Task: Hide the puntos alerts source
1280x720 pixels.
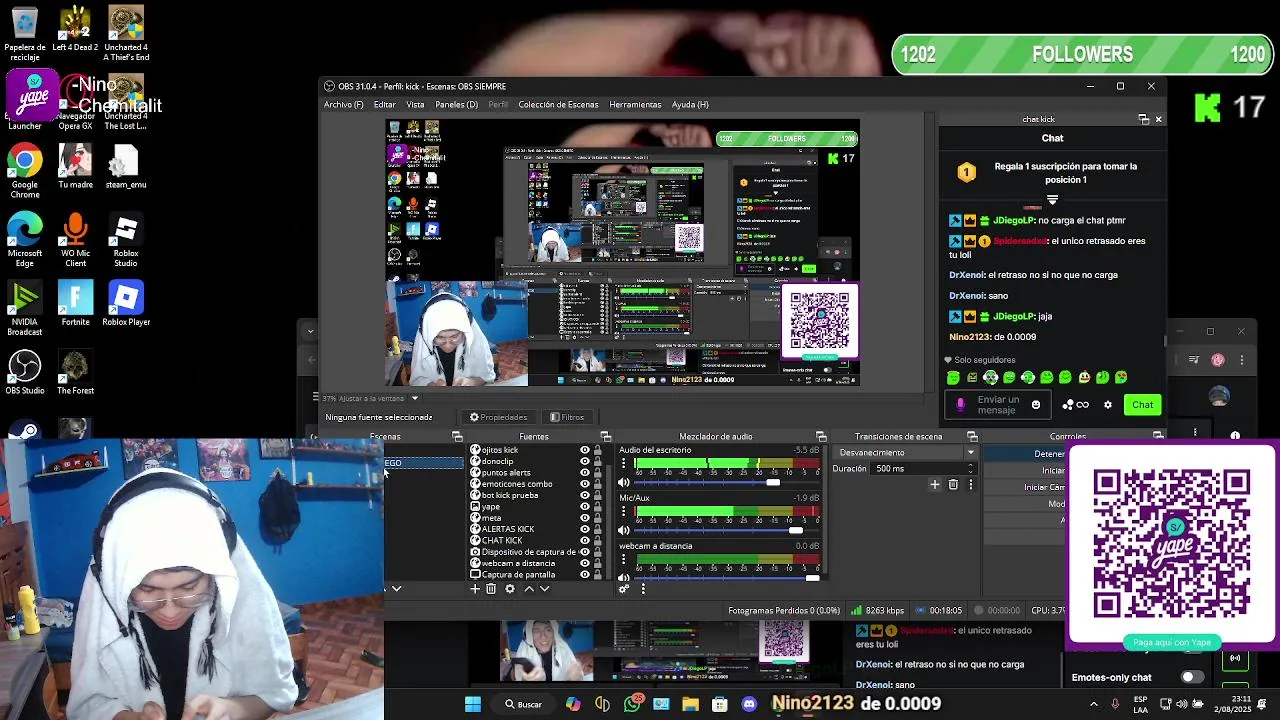Action: tap(585, 472)
